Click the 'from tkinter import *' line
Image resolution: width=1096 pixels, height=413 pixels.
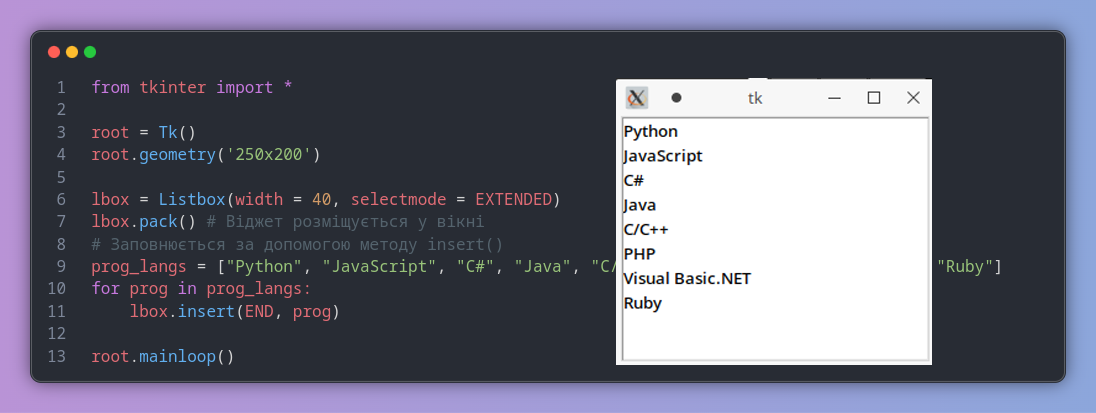tap(191, 87)
